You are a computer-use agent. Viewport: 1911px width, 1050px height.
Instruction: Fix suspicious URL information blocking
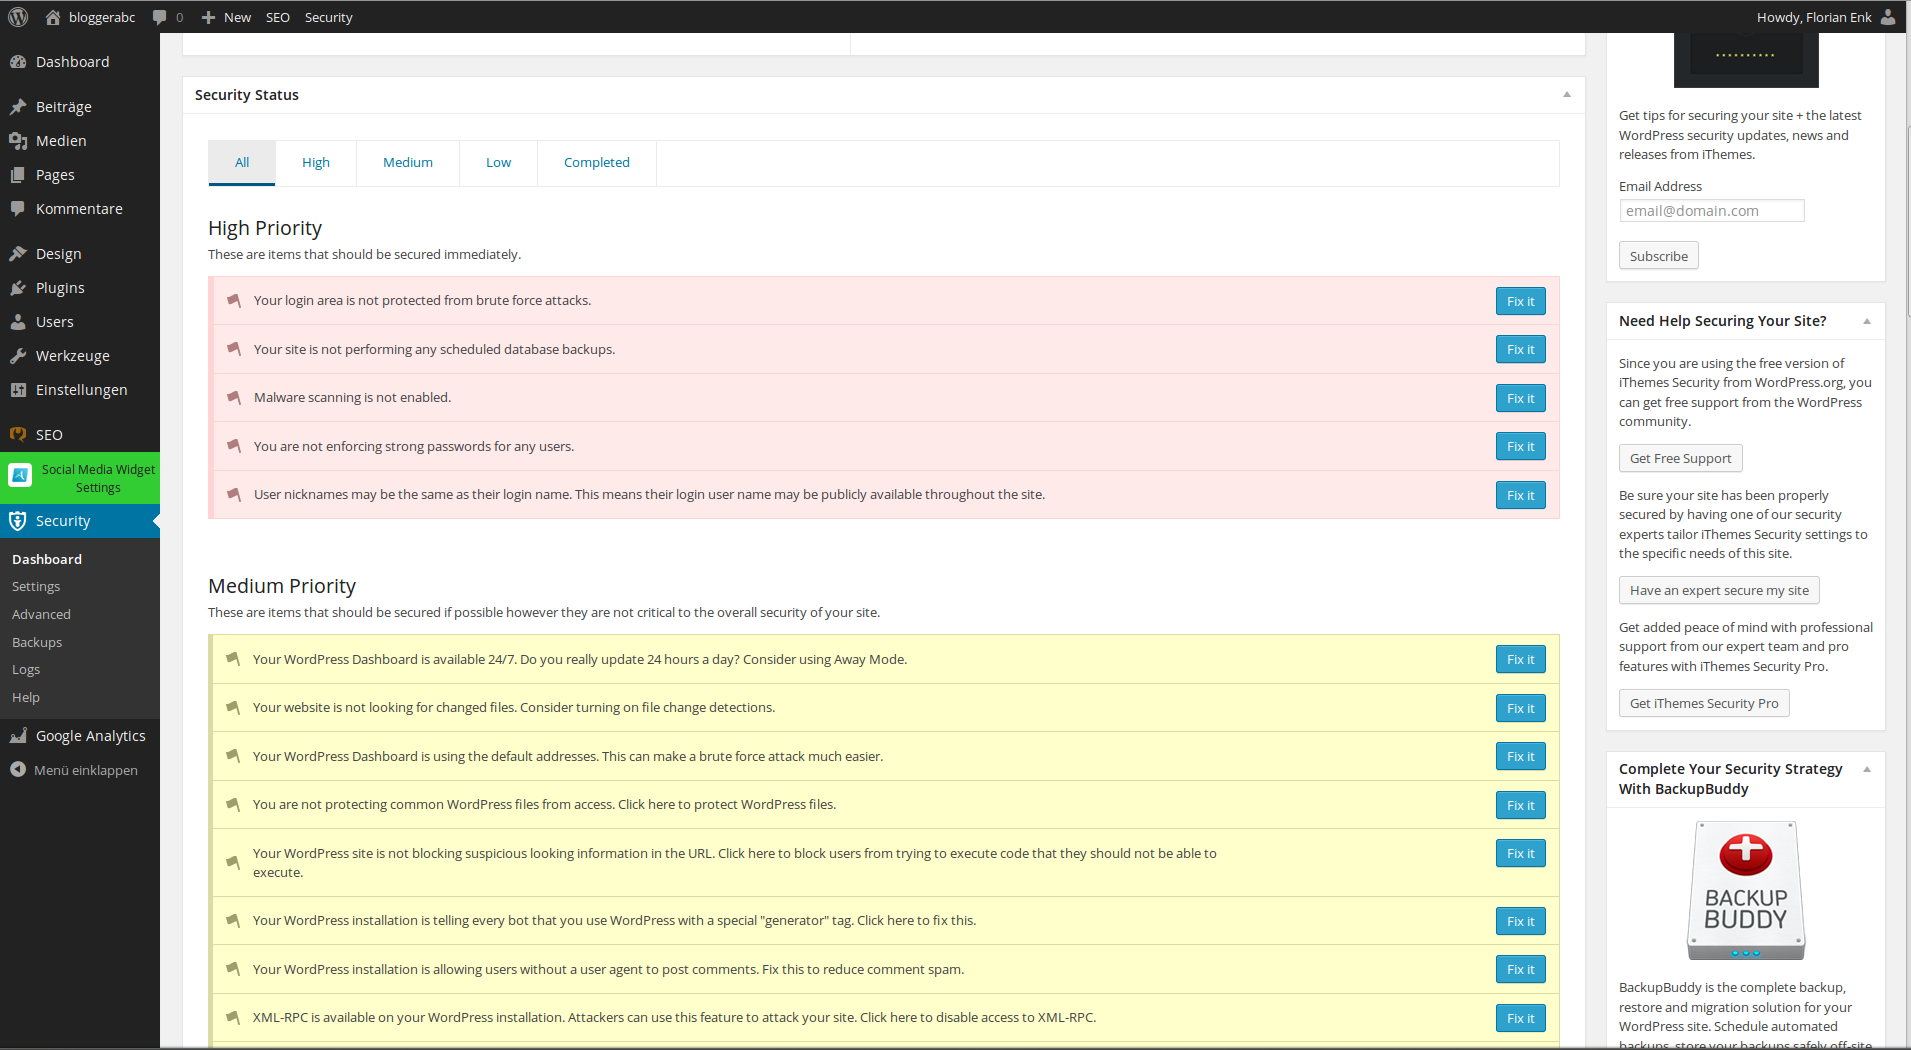point(1520,853)
